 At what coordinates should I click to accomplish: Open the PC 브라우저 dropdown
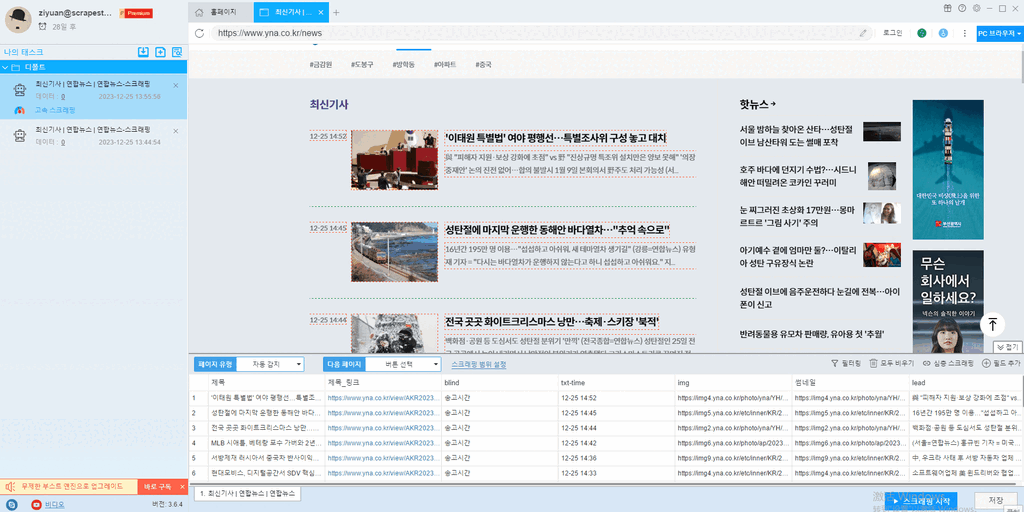click(x=1000, y=33)
